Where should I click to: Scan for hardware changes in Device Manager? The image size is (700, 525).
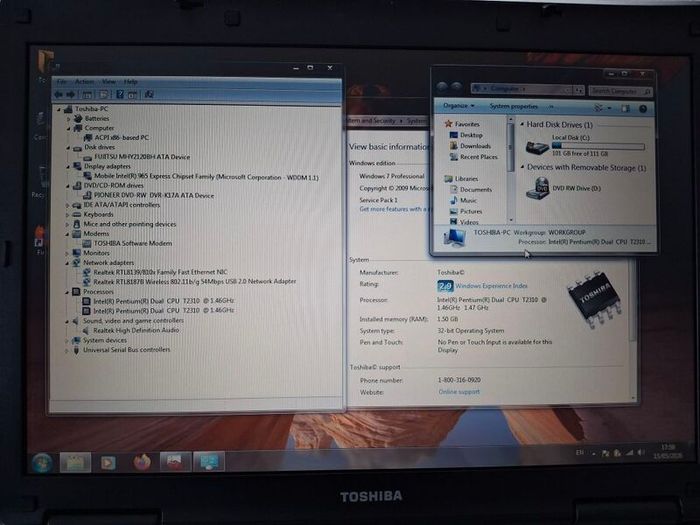[x=149, y=94]
